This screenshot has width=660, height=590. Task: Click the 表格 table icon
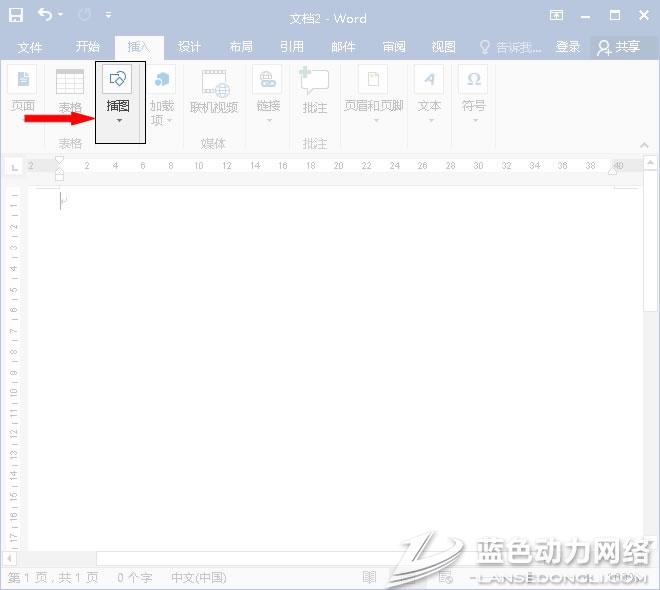coord(70,82)
